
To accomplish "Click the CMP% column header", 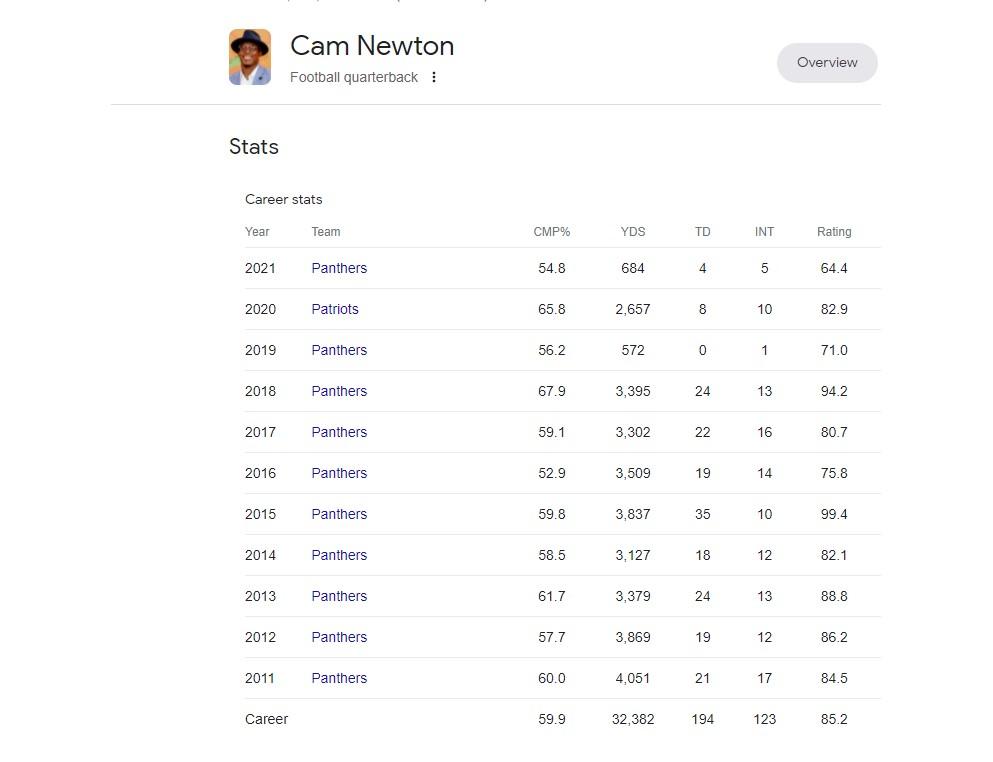I will [x=552, y=232].
